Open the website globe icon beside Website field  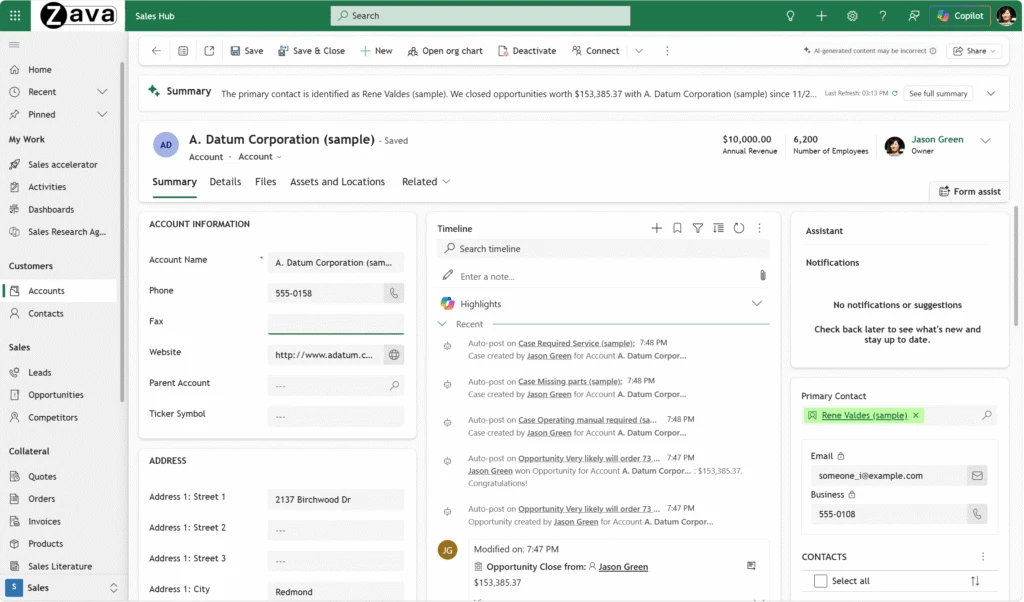click(x=394, y=354)
